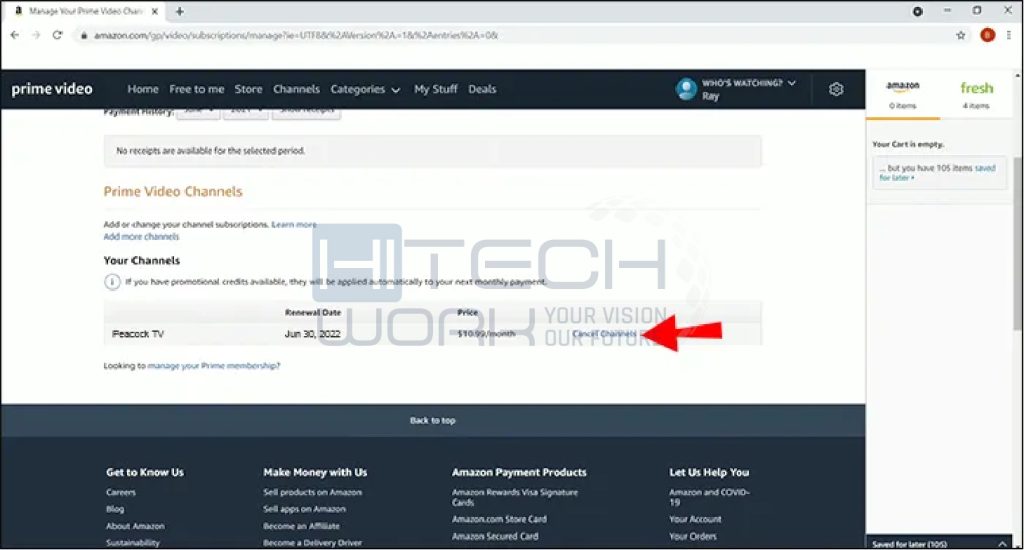Reload the page
Image resolution: width=1024 pixels, height=550 pixels.
pyautogui.click(x=57, y=35)
